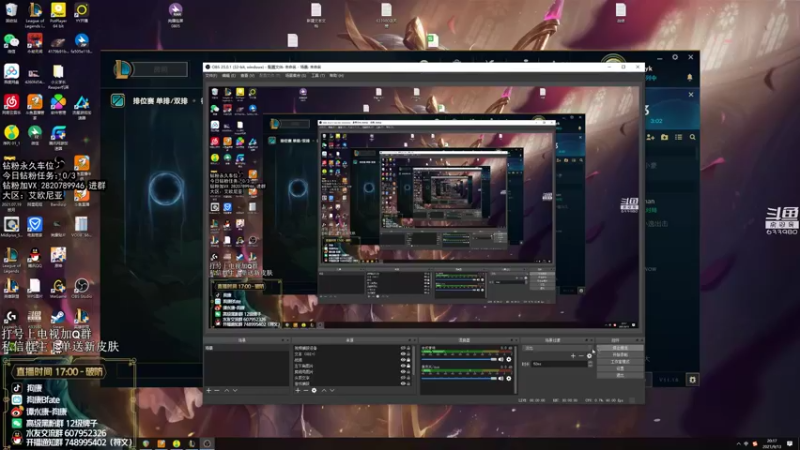800x450 pixels.
Task: Open notification center in taskbar corner
Action: click(x=790, y=443)
